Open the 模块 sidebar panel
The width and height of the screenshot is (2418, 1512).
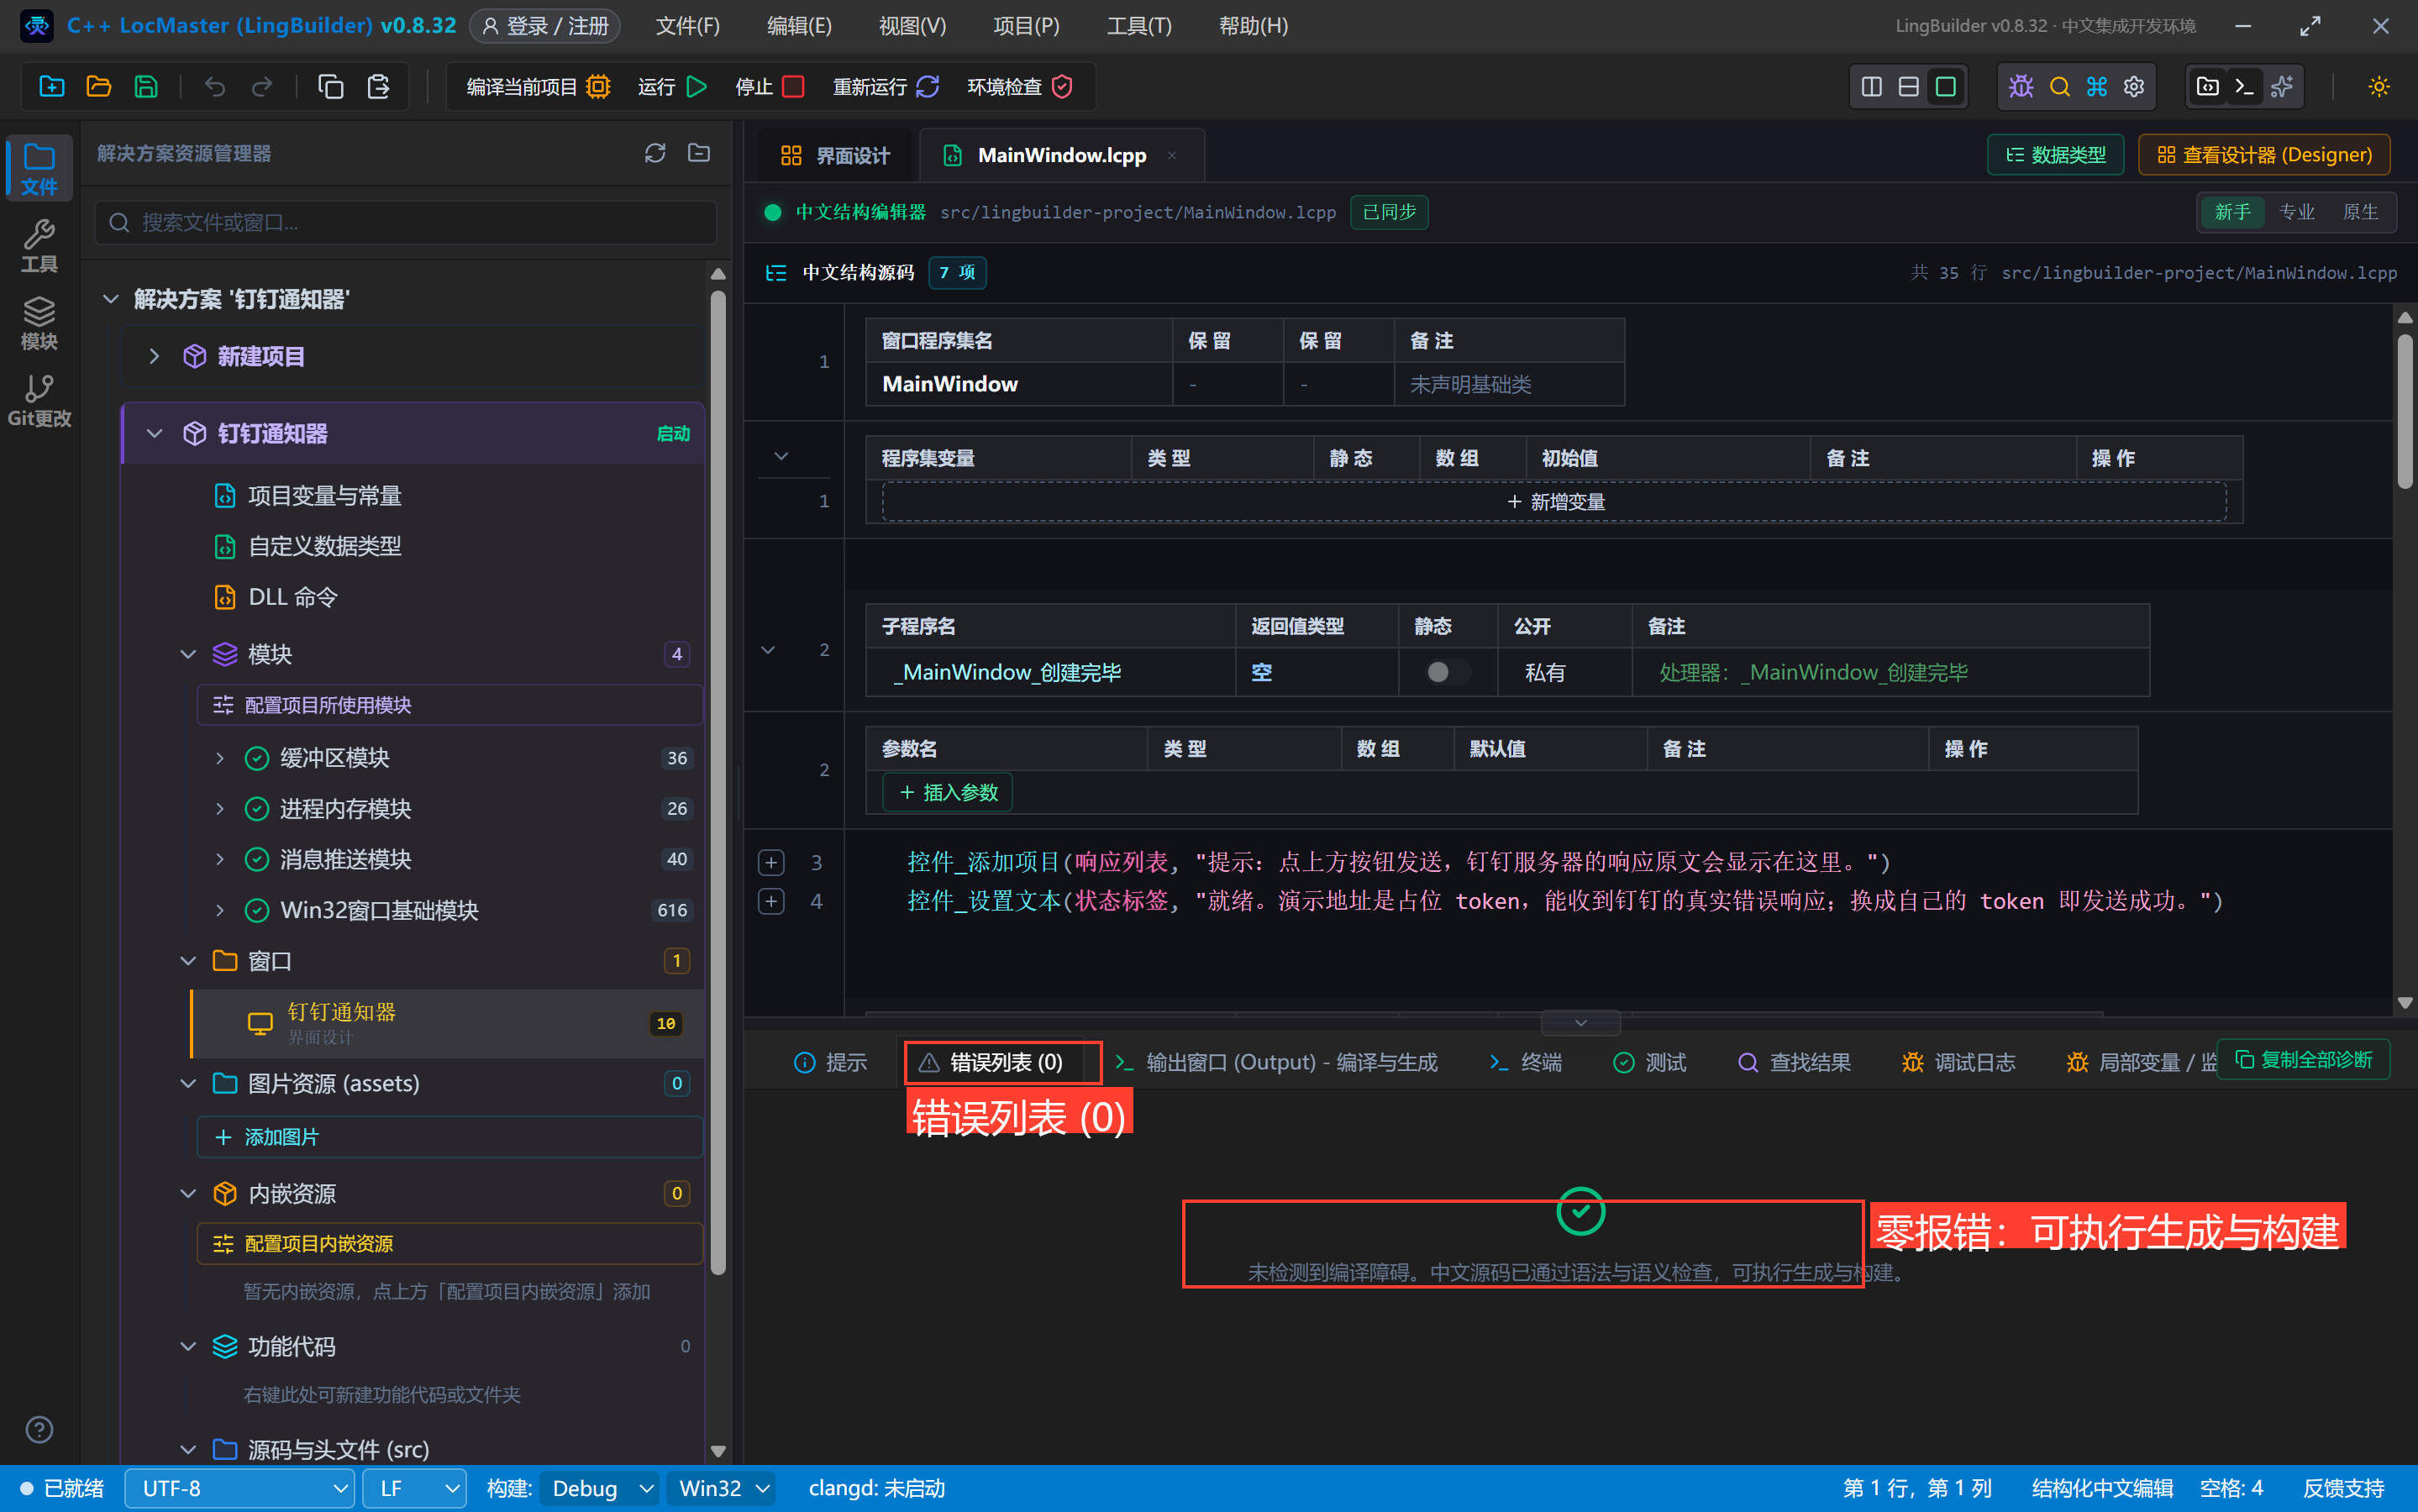coord(39,323)
